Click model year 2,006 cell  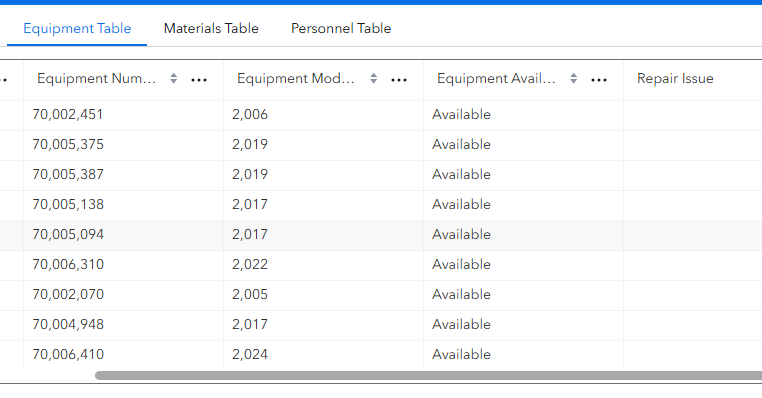click(324, 115)
